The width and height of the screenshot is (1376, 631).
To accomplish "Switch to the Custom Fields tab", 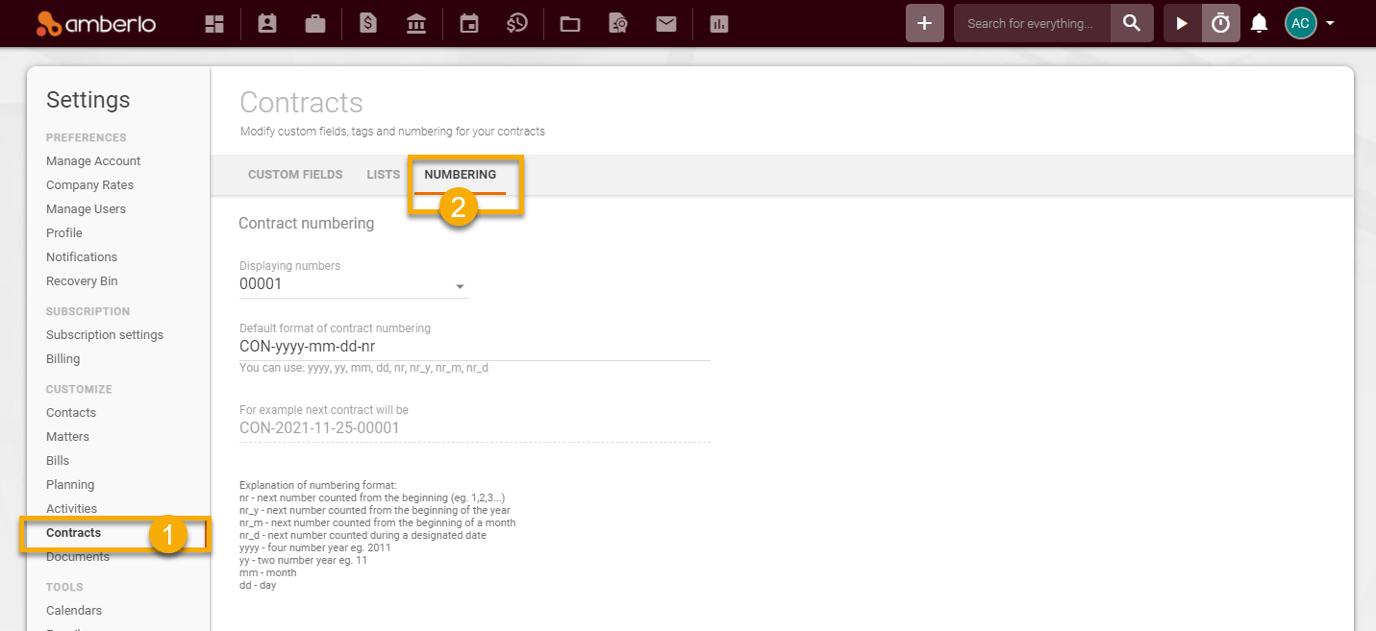I will point(295,175).
